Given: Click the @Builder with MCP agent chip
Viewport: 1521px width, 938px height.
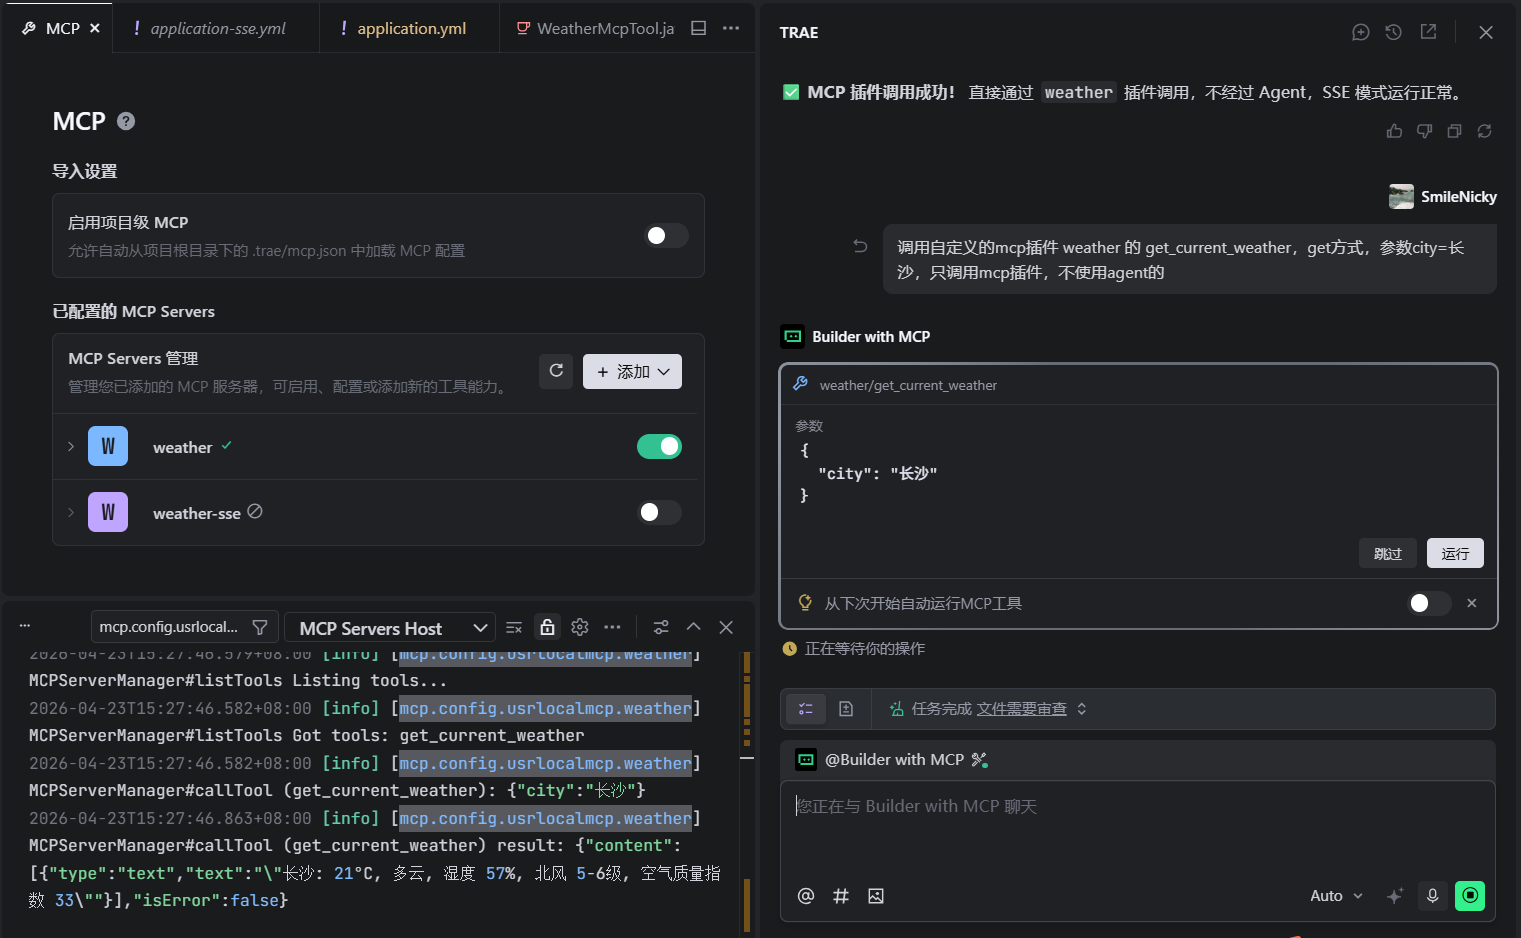Looking at the screenshot, I should pyautogui.click(x=891, y=760).
